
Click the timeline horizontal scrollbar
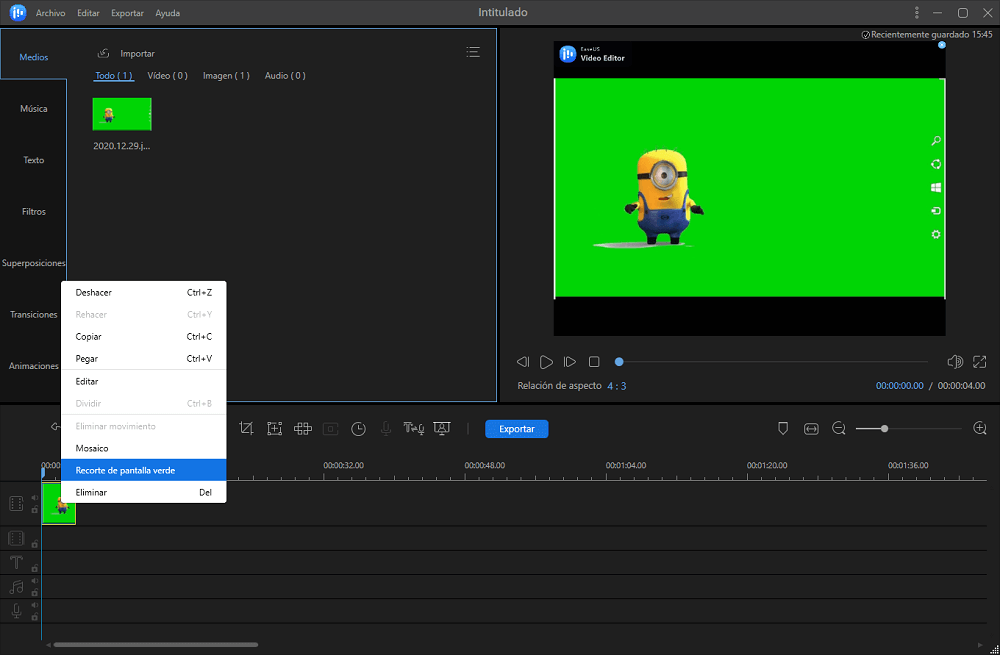[x=156, y=645]
